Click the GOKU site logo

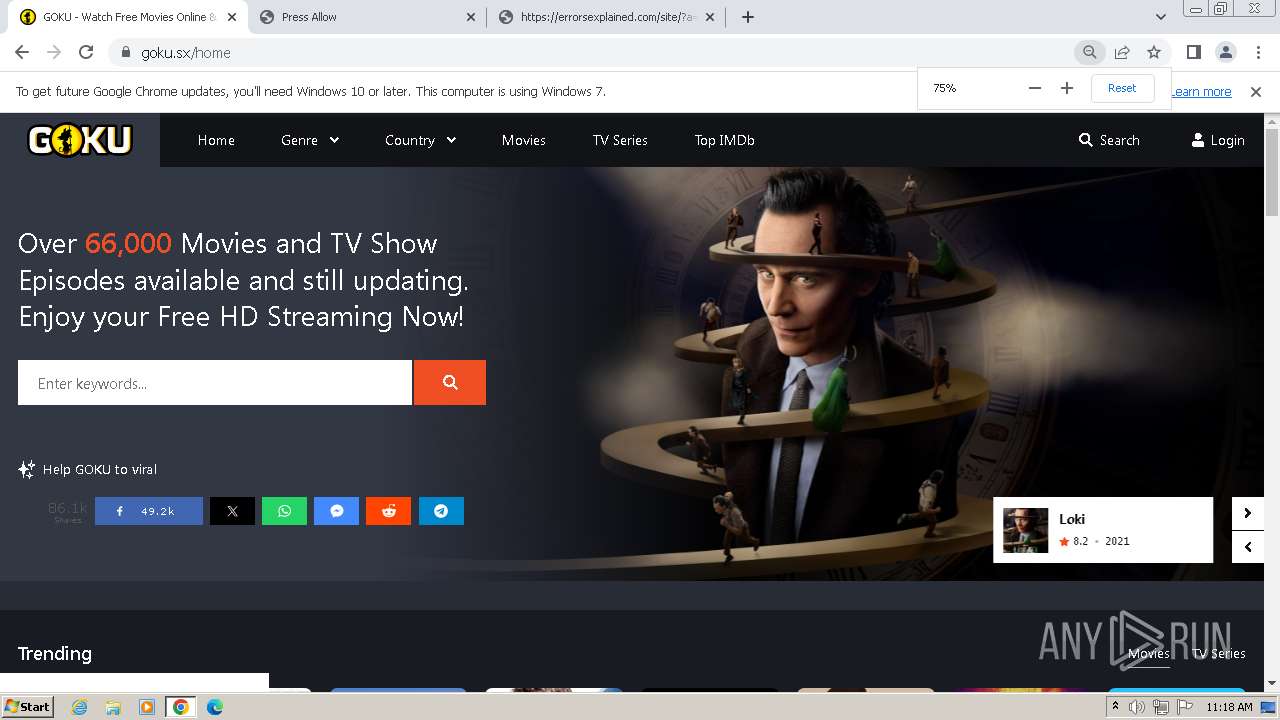80,140
